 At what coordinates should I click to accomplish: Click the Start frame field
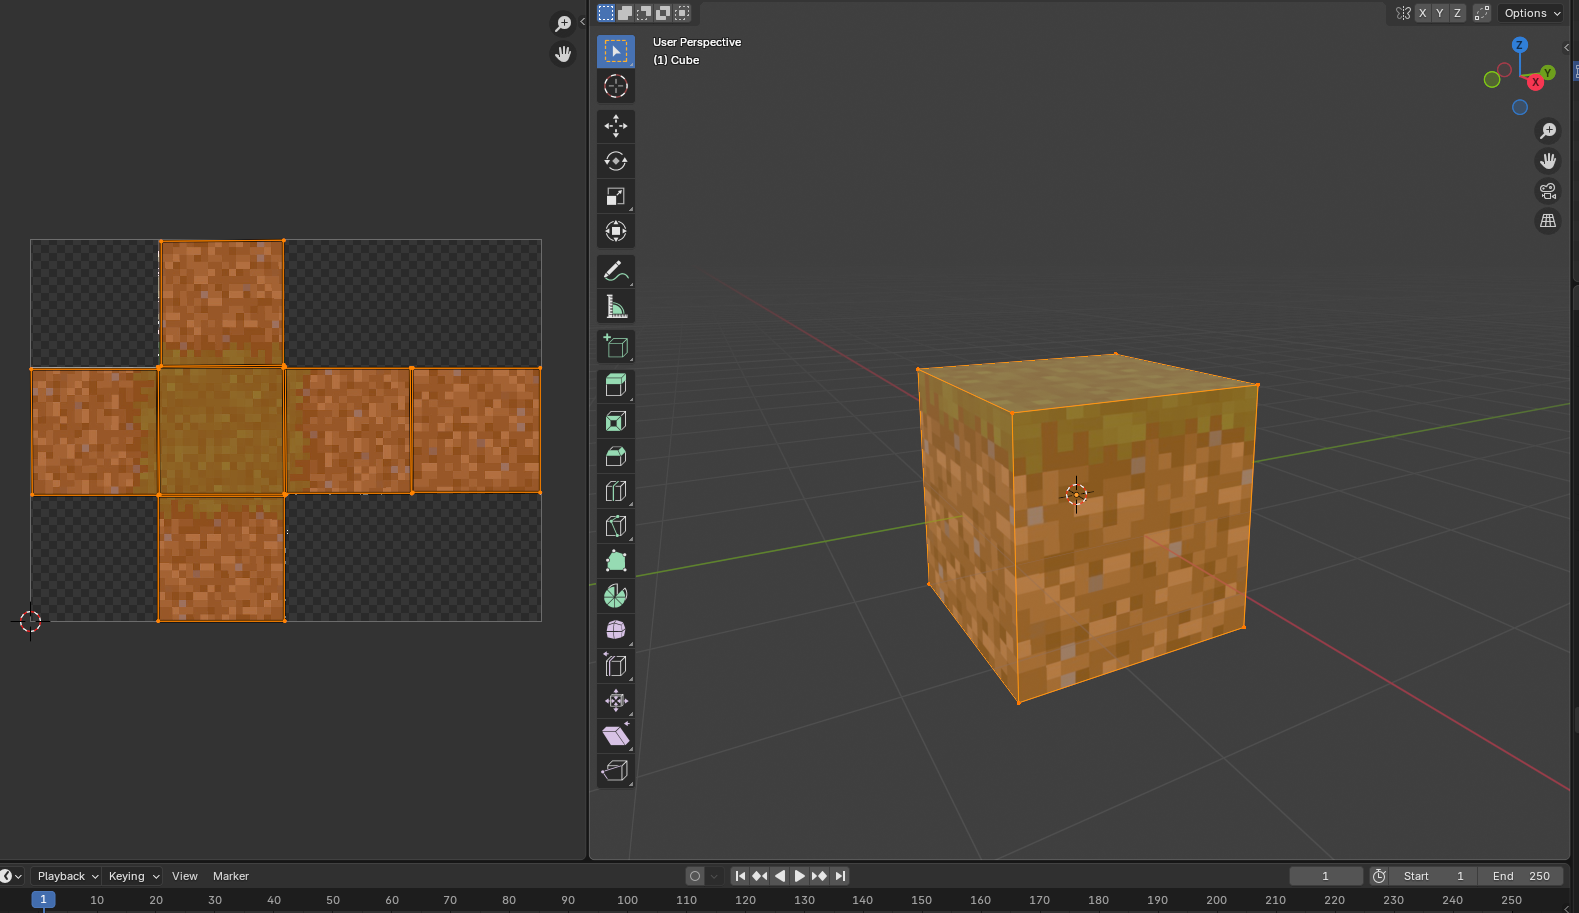(1433, 876)
